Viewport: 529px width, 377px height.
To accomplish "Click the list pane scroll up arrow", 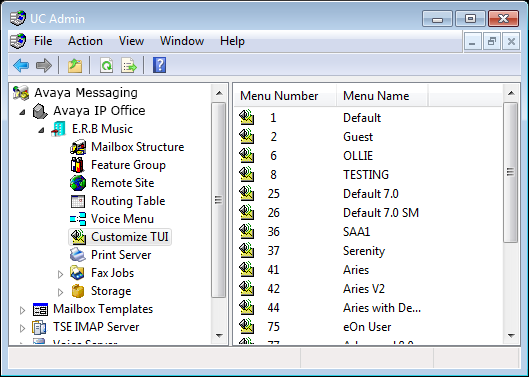I will [x=511, y=93].
